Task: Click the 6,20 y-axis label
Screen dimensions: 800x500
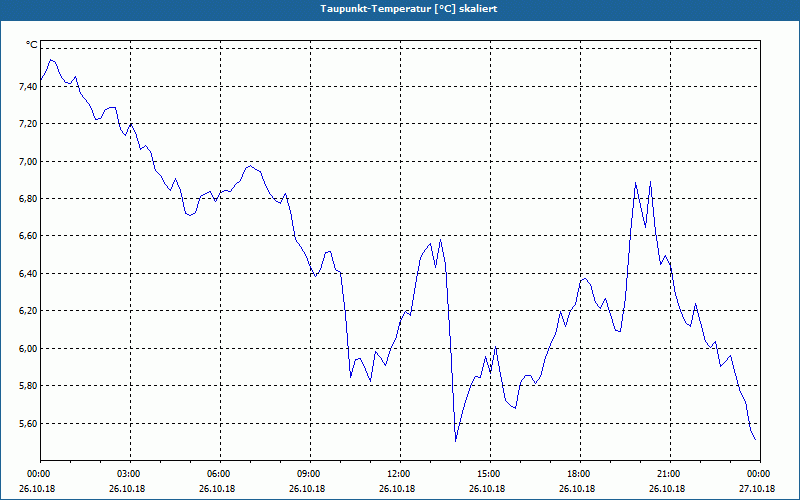Action: tap(28, 311)
